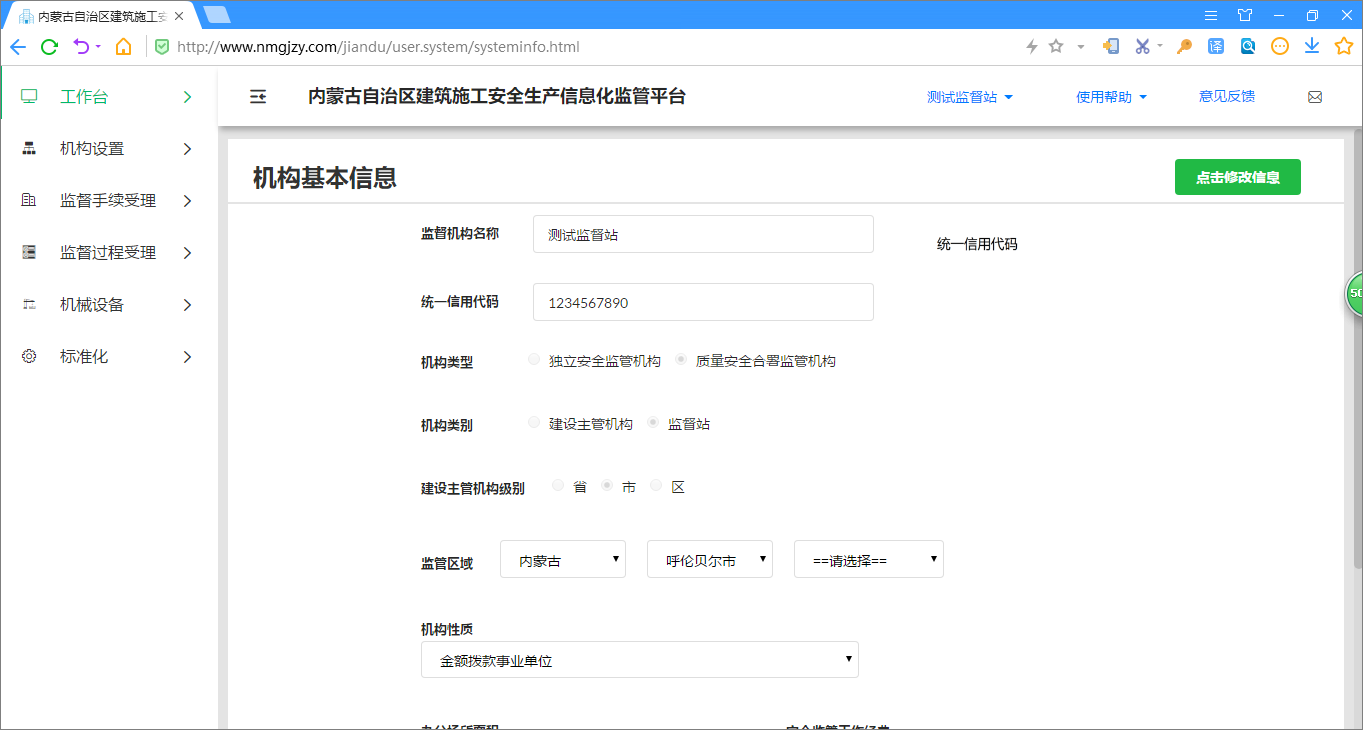The height and width of the screenshot is (730, 1363).
Task: Click the server icon beside 监督过程受理
Action: (29, 252)
